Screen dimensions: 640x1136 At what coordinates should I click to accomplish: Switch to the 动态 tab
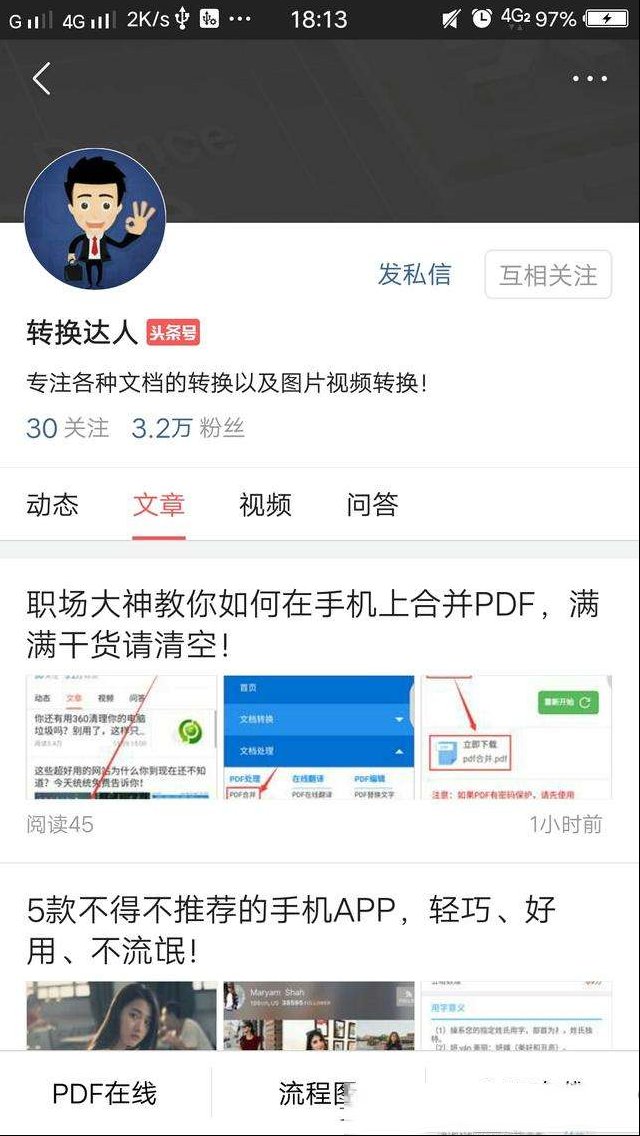(52, 504)
